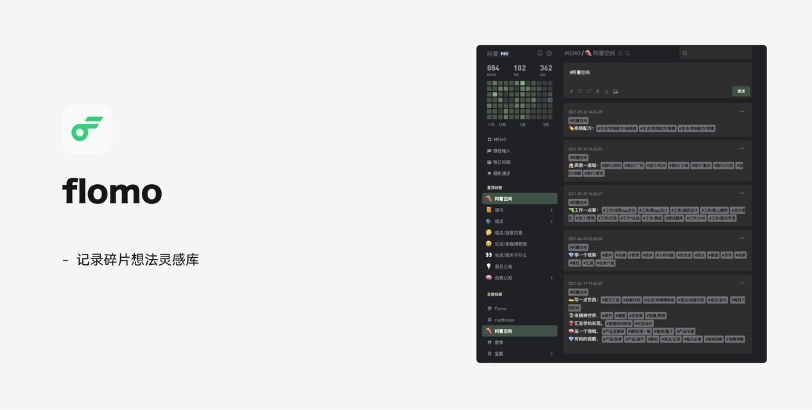
Task: Toggle bold formatting in memo editor
Action: pos(597,91)
